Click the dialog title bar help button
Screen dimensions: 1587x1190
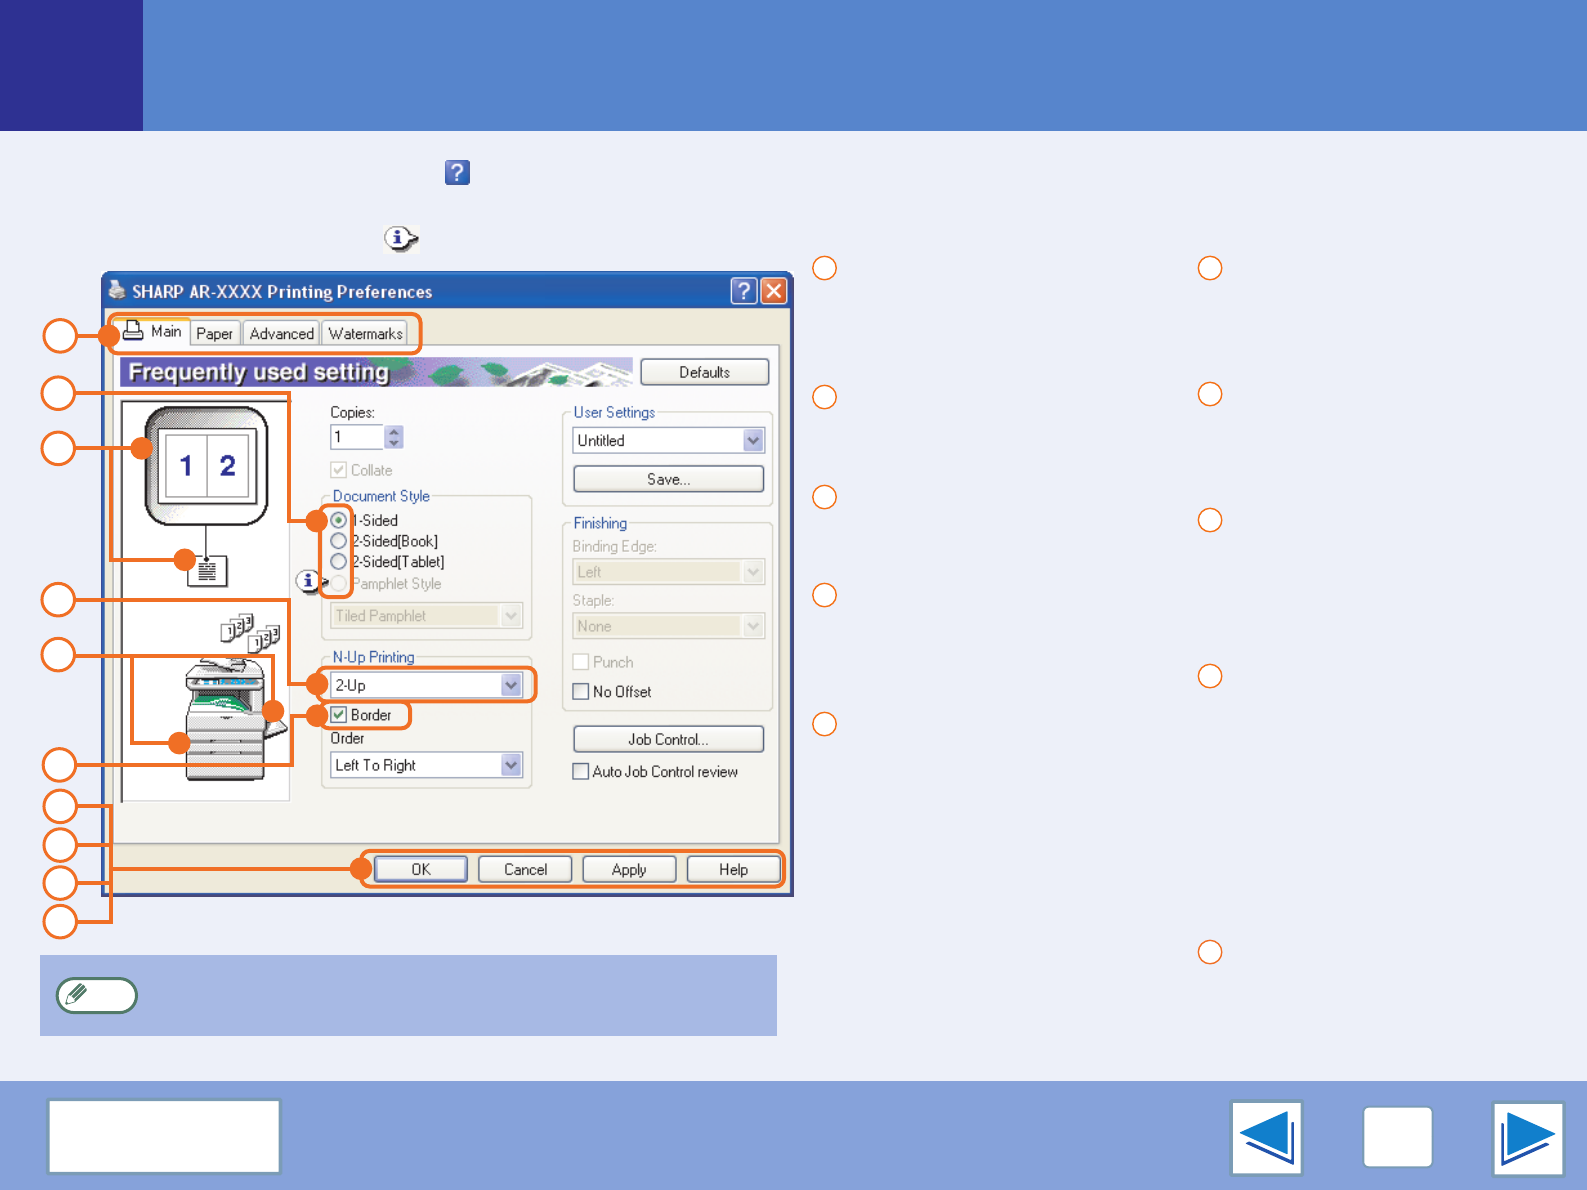(x=743, y=291)
